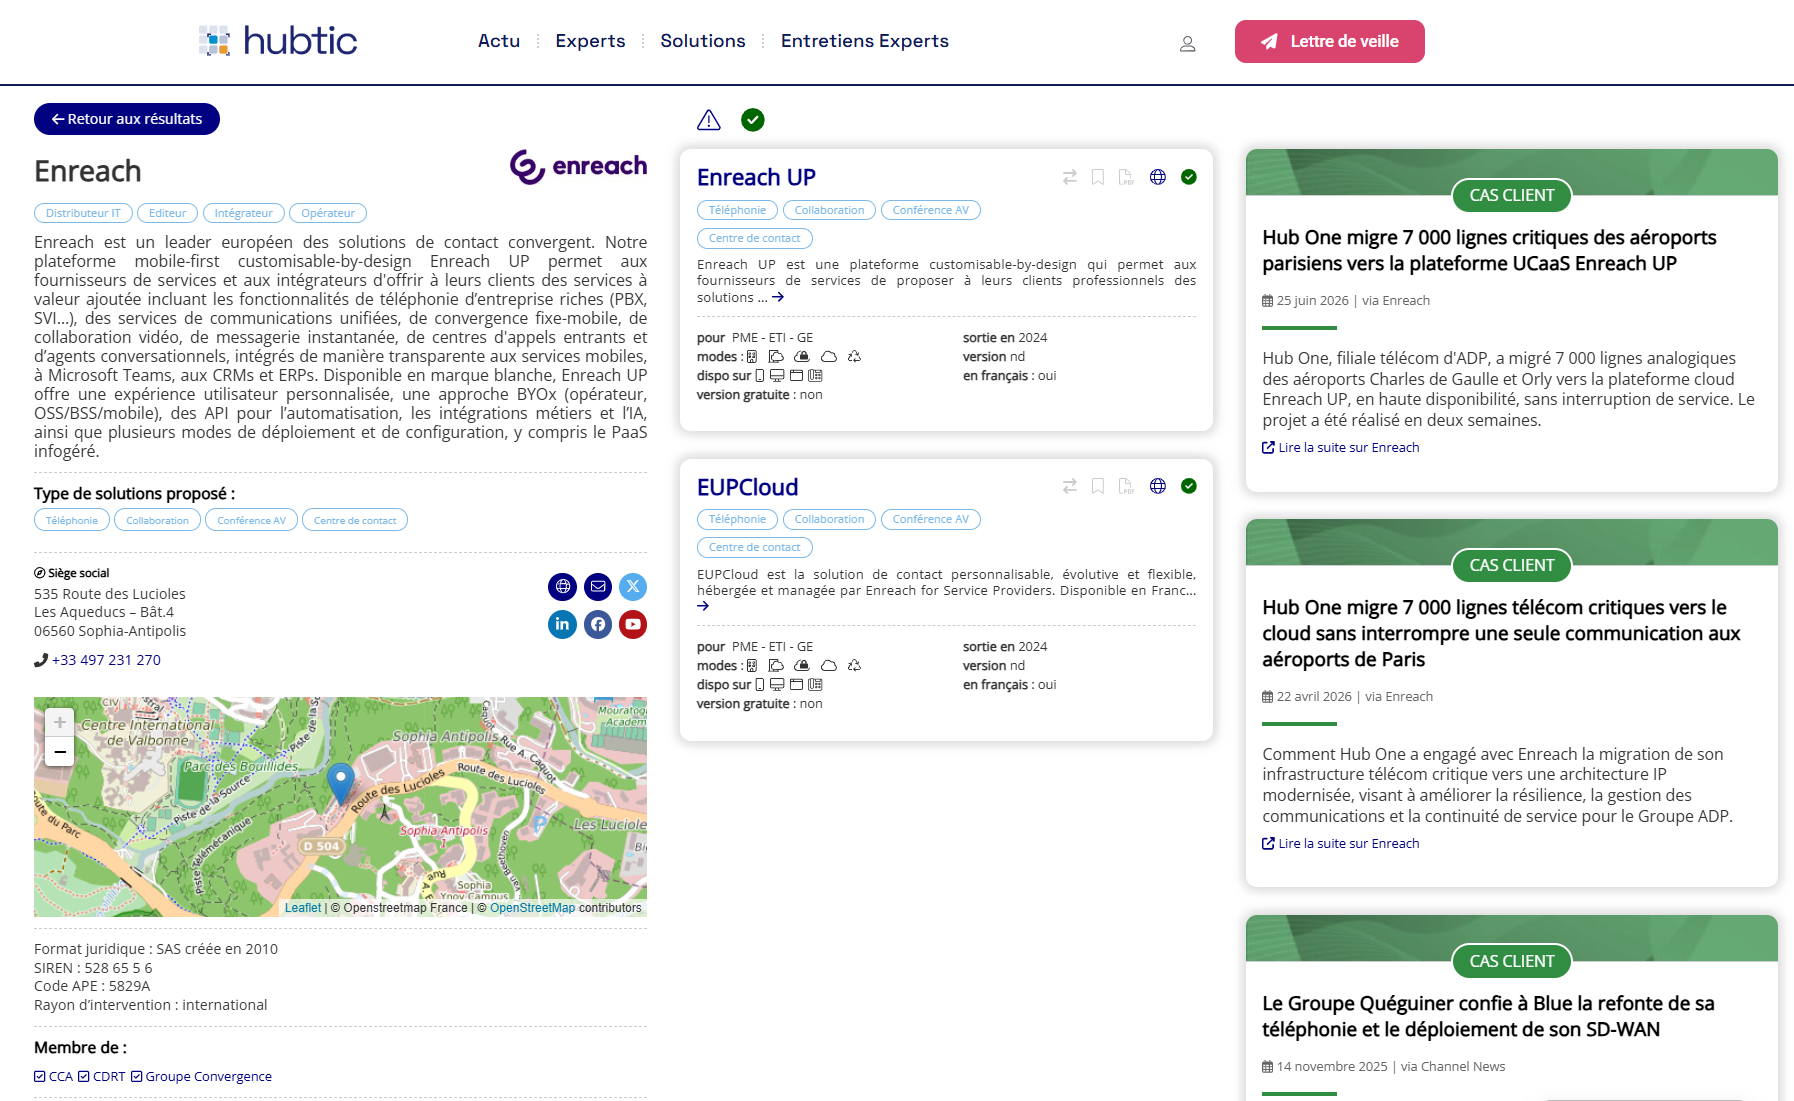Click the CDRT membership checkbox link
1794x1101 pixels.
pos(102,1077)
